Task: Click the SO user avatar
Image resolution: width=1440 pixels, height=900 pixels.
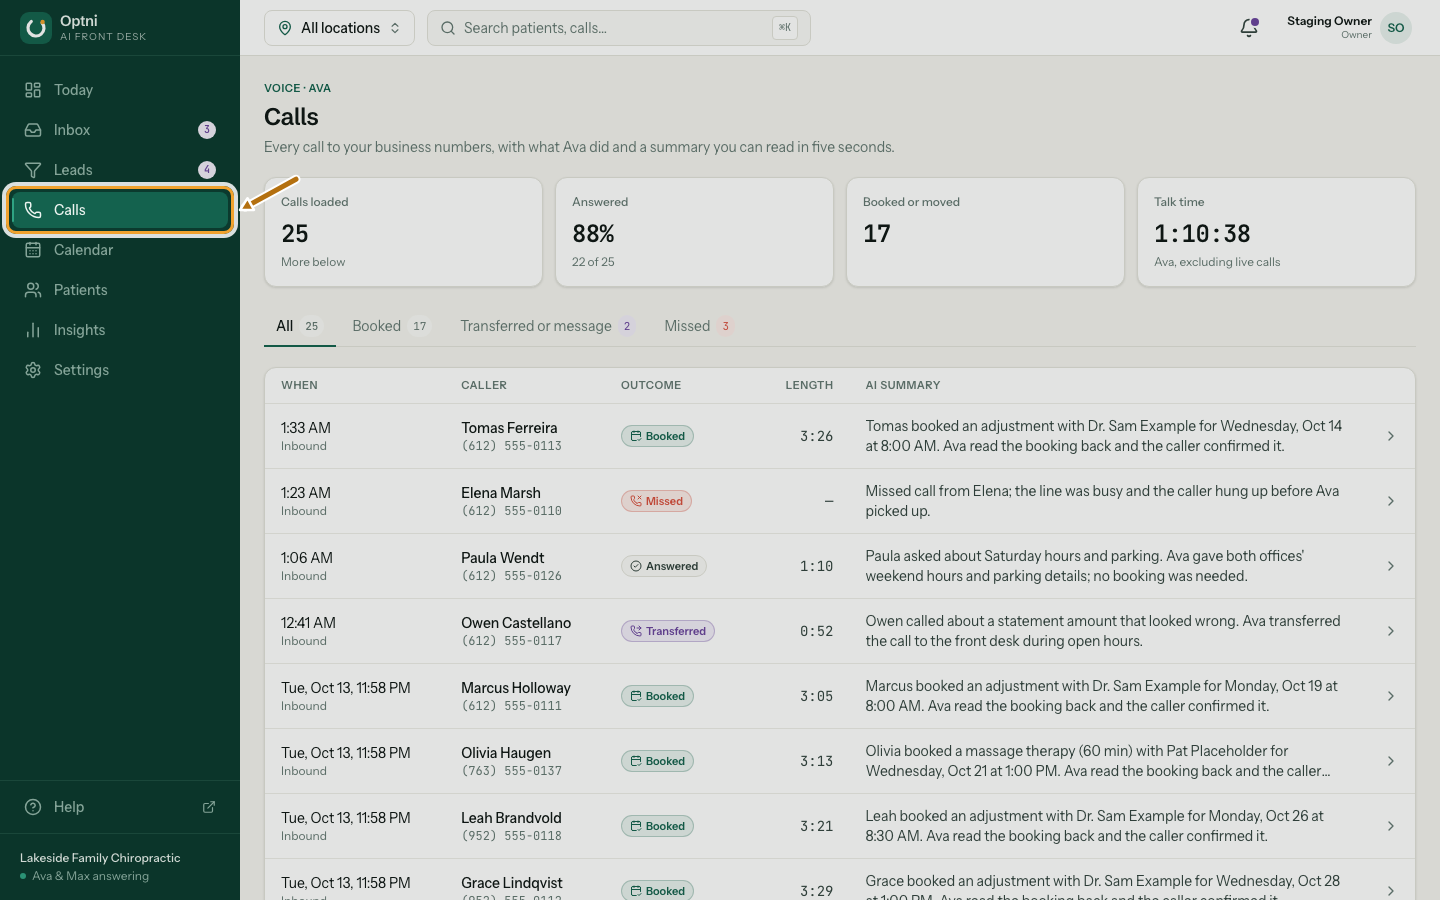Action: (1396, 28)
